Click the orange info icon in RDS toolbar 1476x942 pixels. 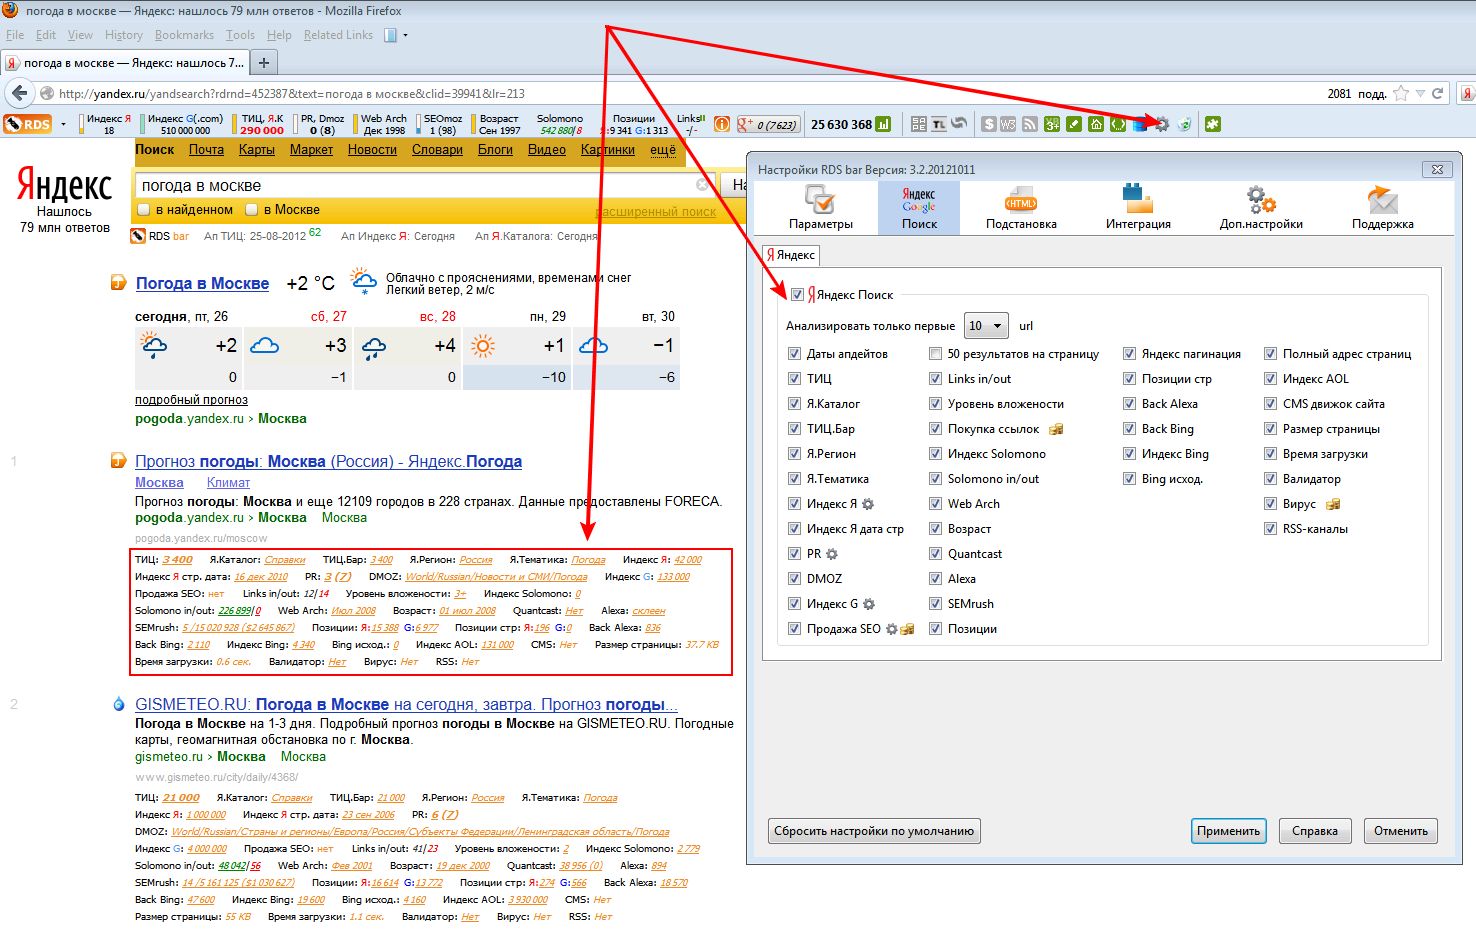[721, 124]
